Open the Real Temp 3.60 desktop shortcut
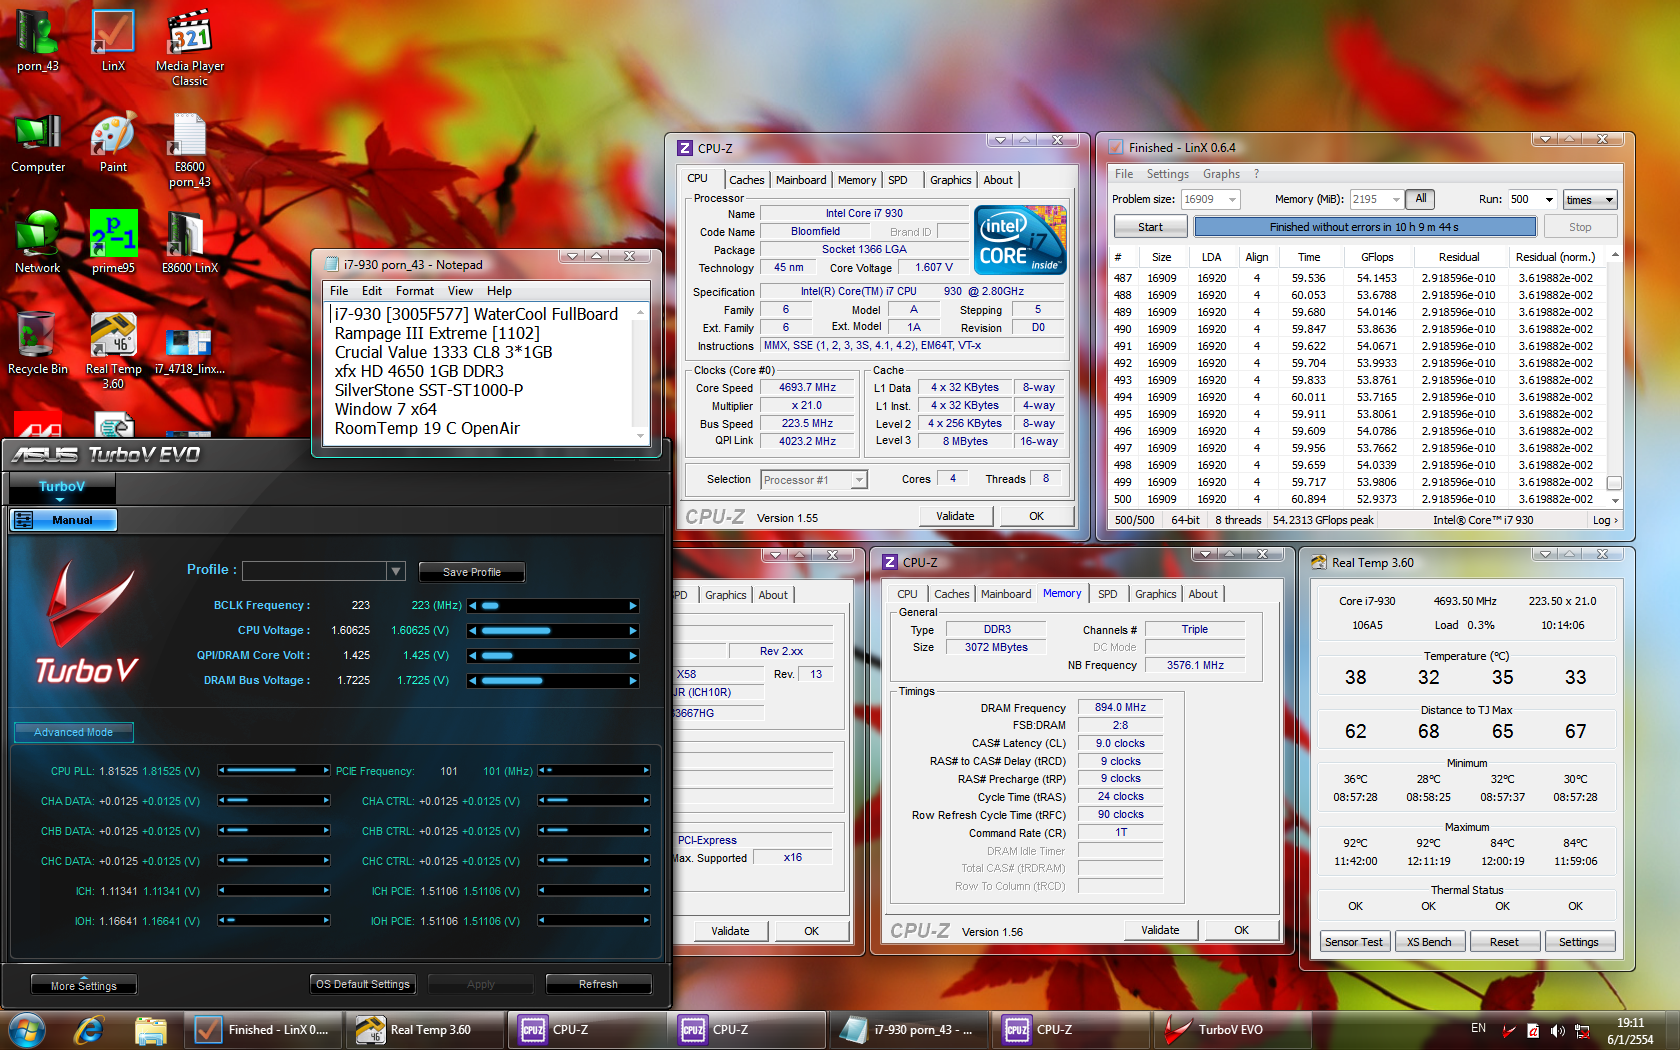The image size is (1680, 1050). pyautogui.click(x=113, y=350)
